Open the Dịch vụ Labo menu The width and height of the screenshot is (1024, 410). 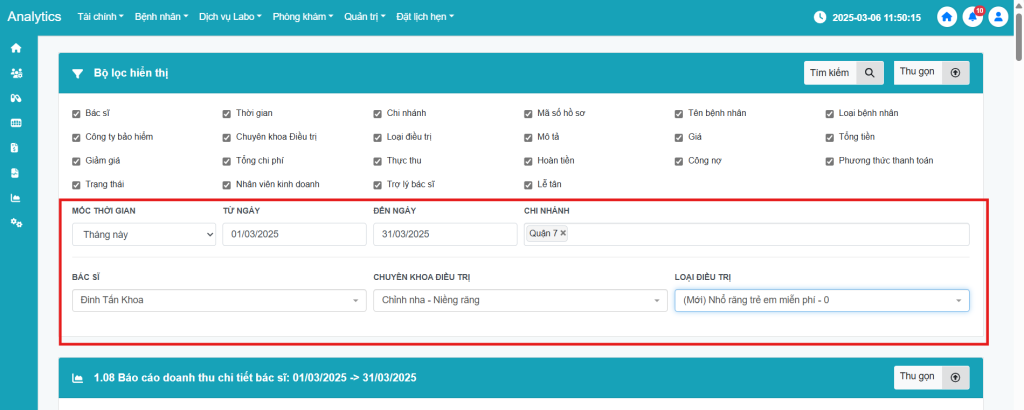(x=230, y=17)
